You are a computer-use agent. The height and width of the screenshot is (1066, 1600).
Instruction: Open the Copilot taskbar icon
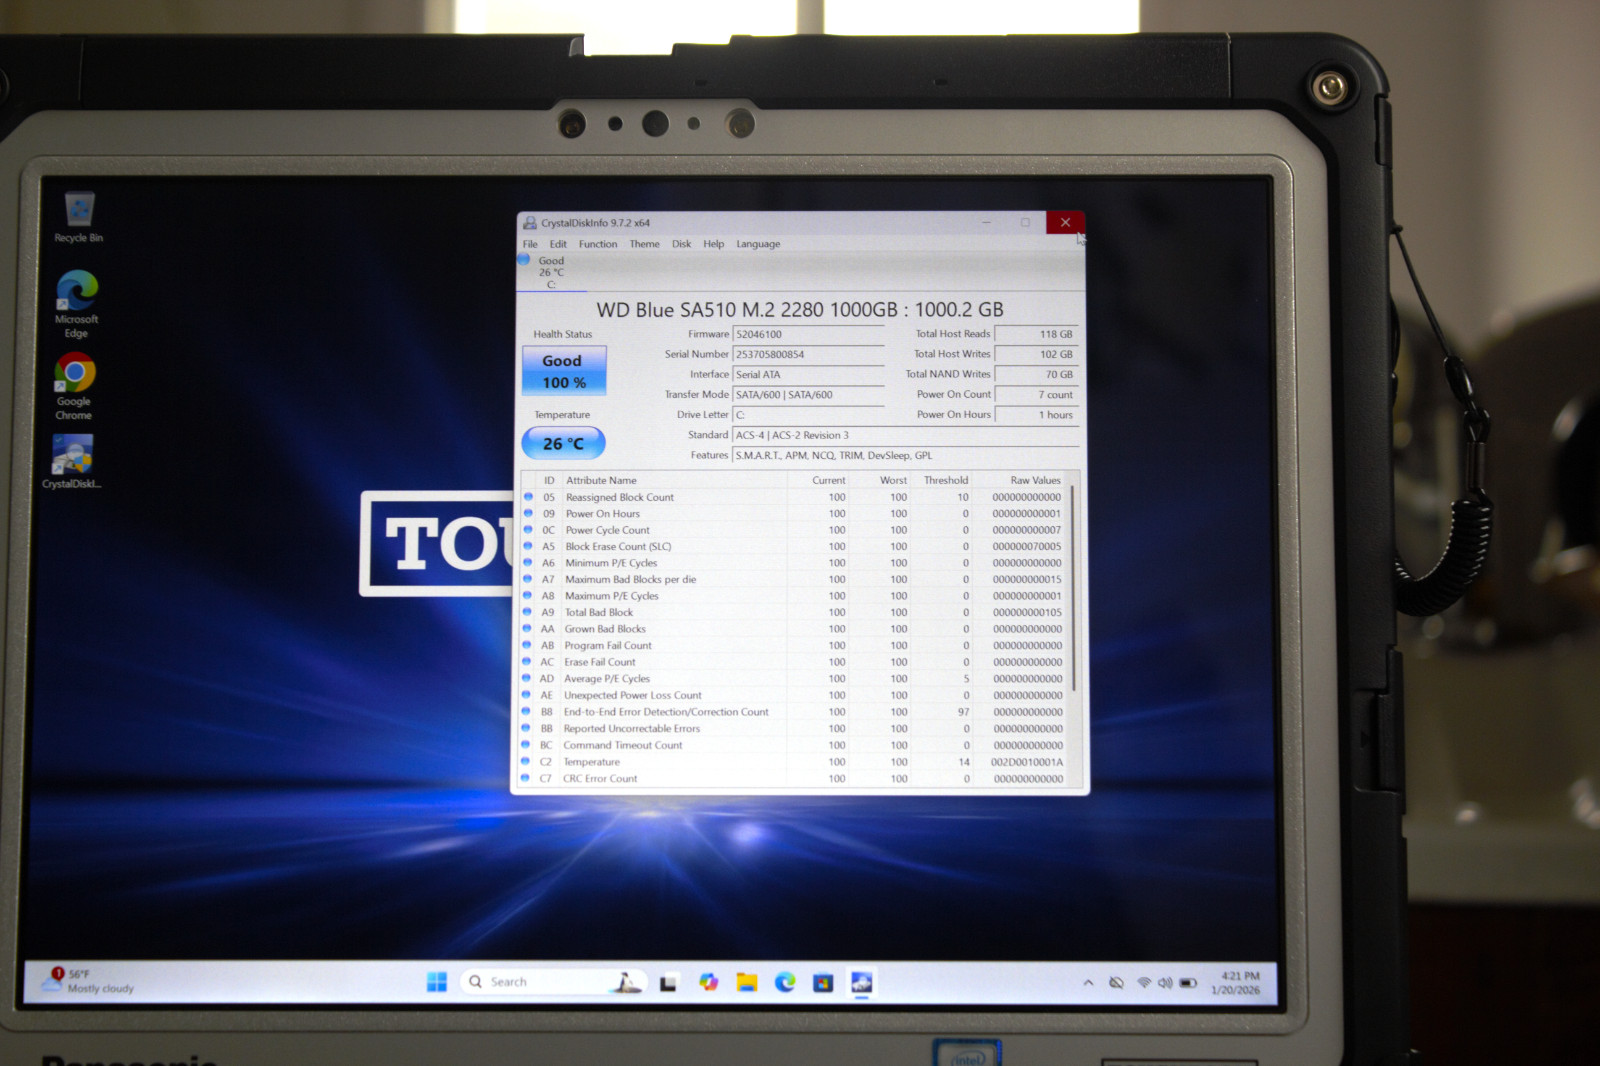[708, 983]
